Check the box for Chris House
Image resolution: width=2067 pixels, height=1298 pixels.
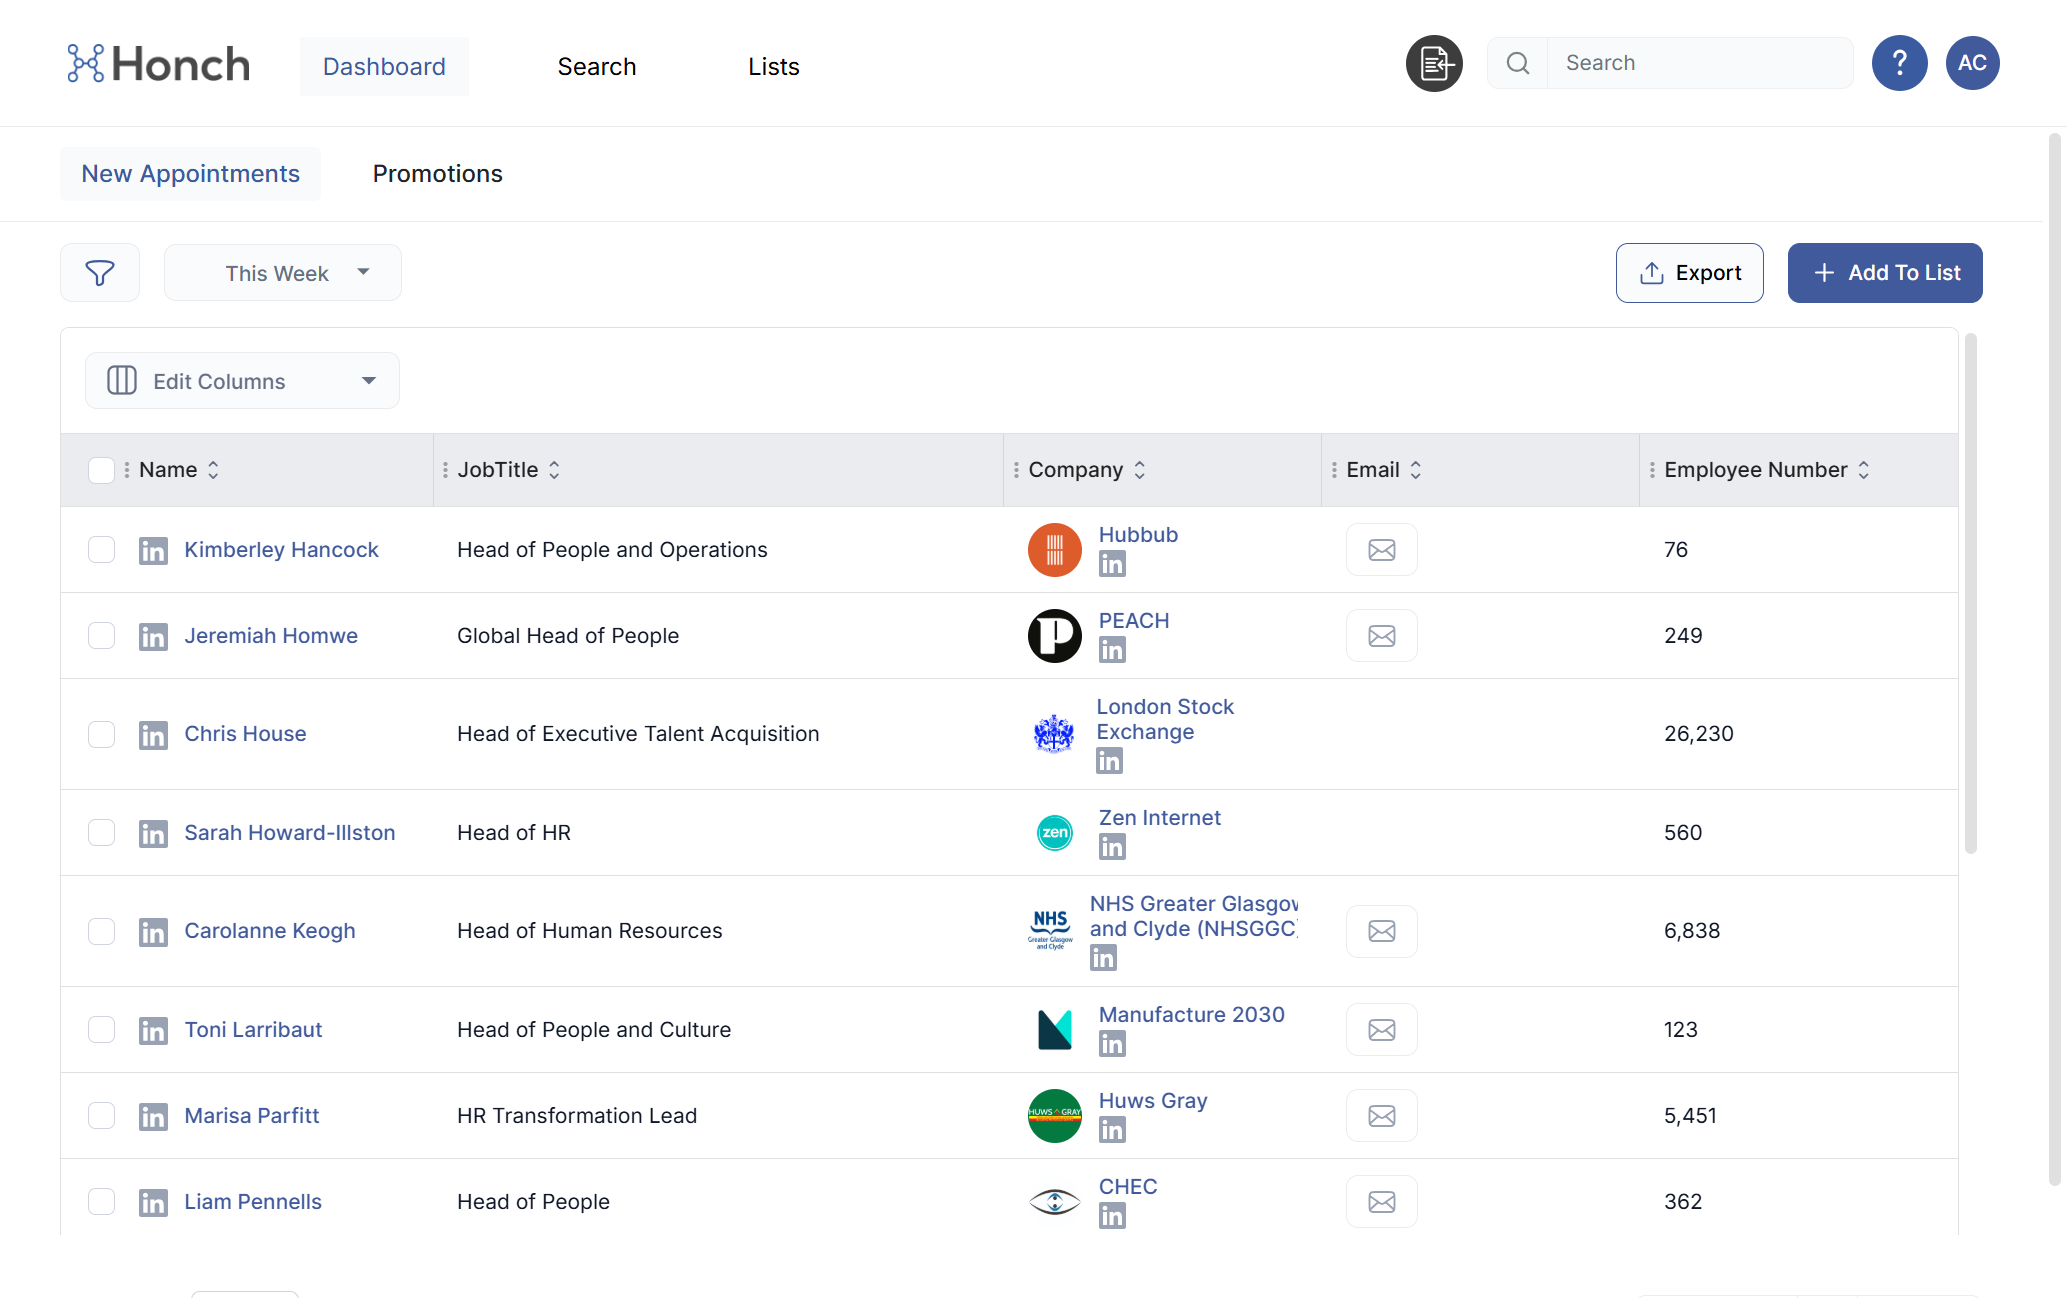click(x=101, y=734)
